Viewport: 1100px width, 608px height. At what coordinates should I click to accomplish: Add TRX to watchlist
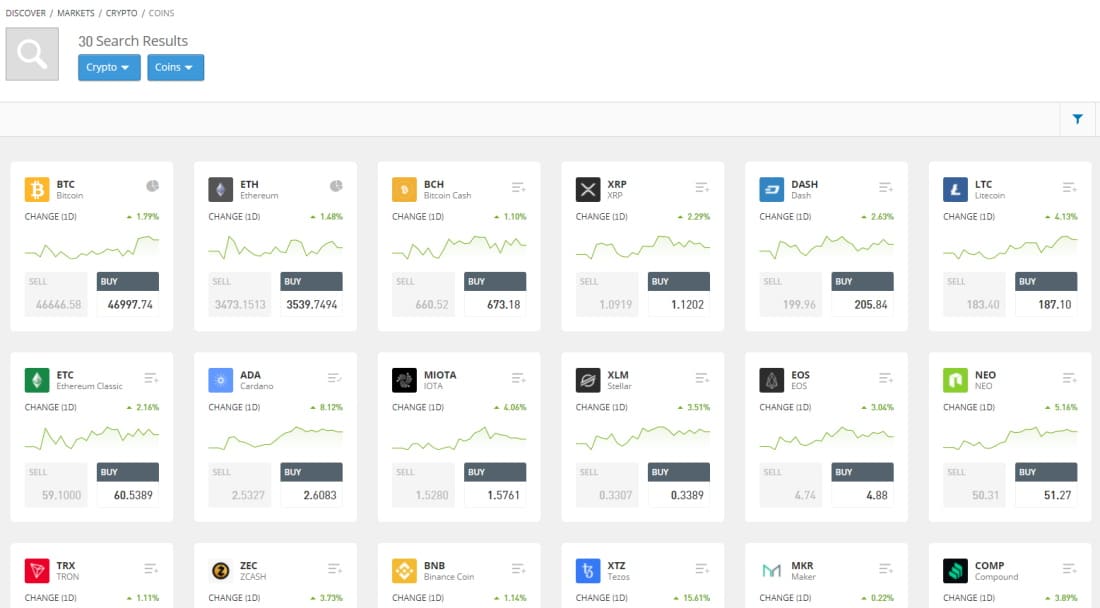[152, 569]
